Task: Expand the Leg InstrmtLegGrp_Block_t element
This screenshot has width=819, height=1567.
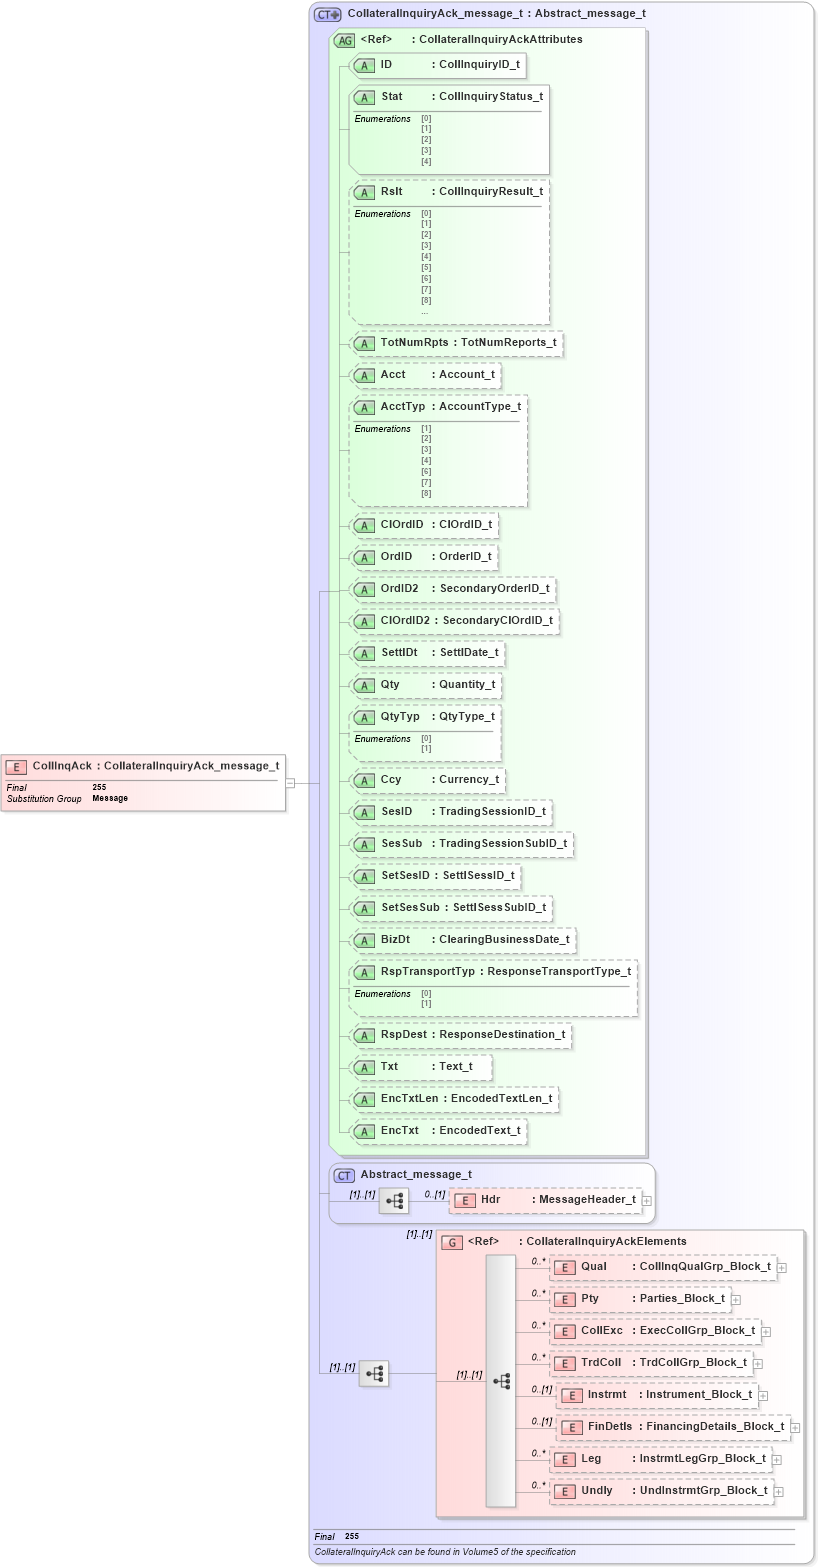Action: pyautogui.click(x=775, y=1459)
